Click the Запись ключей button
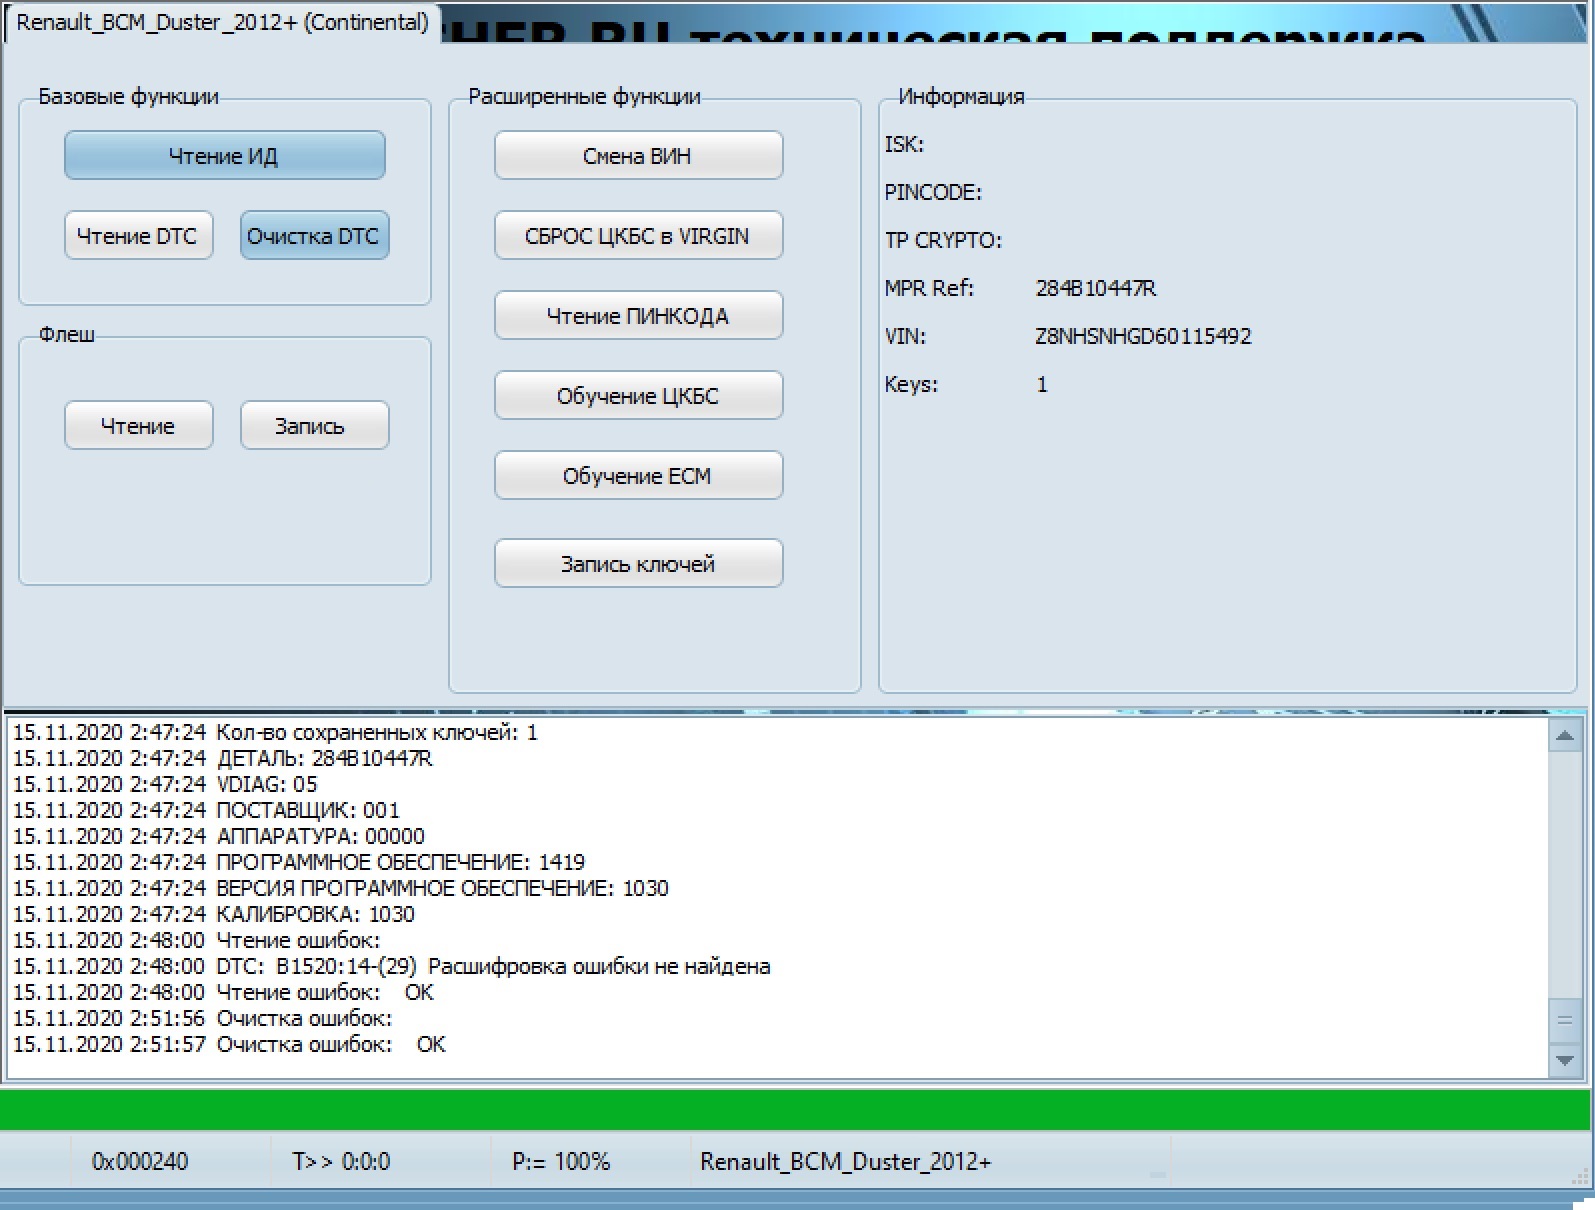The height and width of the screenshot is (1210, 1595). click(638, 564)
